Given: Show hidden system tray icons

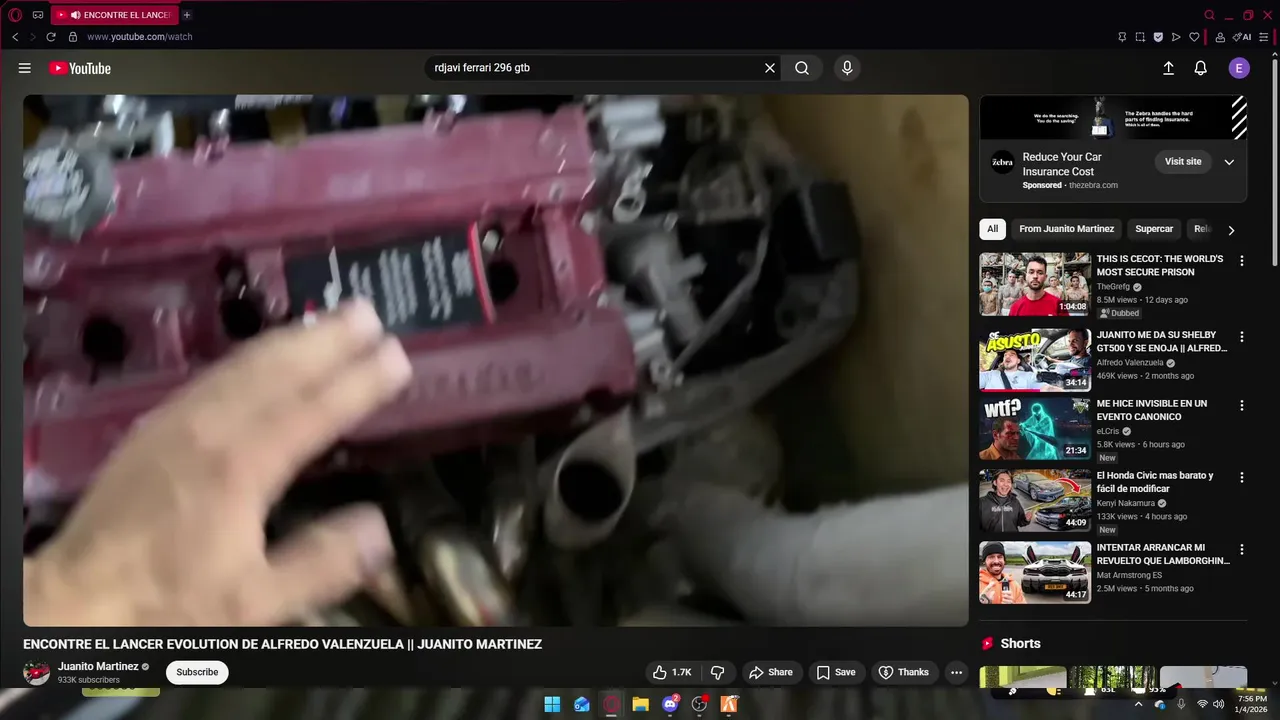Looking at the screenshot, I should 1139,704.
